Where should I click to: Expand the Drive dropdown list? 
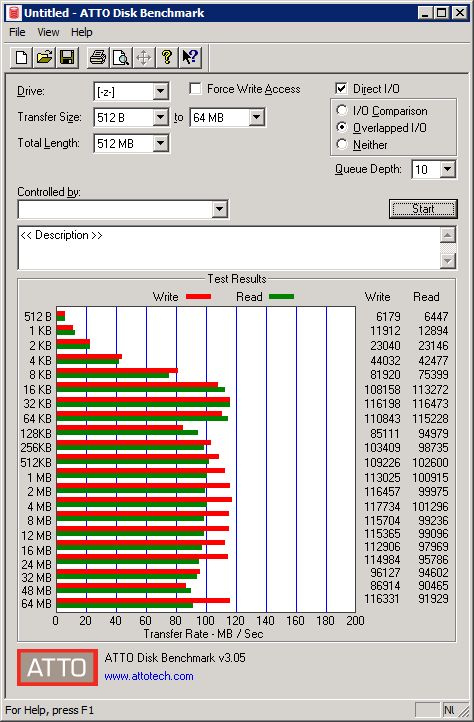[x=160, y=91]
